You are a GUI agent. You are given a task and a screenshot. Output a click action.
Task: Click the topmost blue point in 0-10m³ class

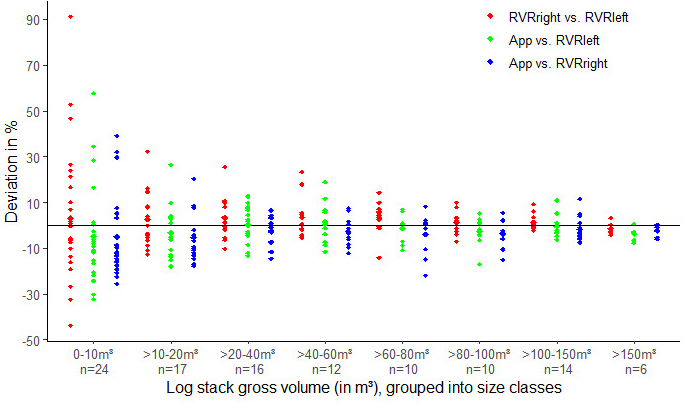pyautogui.click(x=117, y=136)
